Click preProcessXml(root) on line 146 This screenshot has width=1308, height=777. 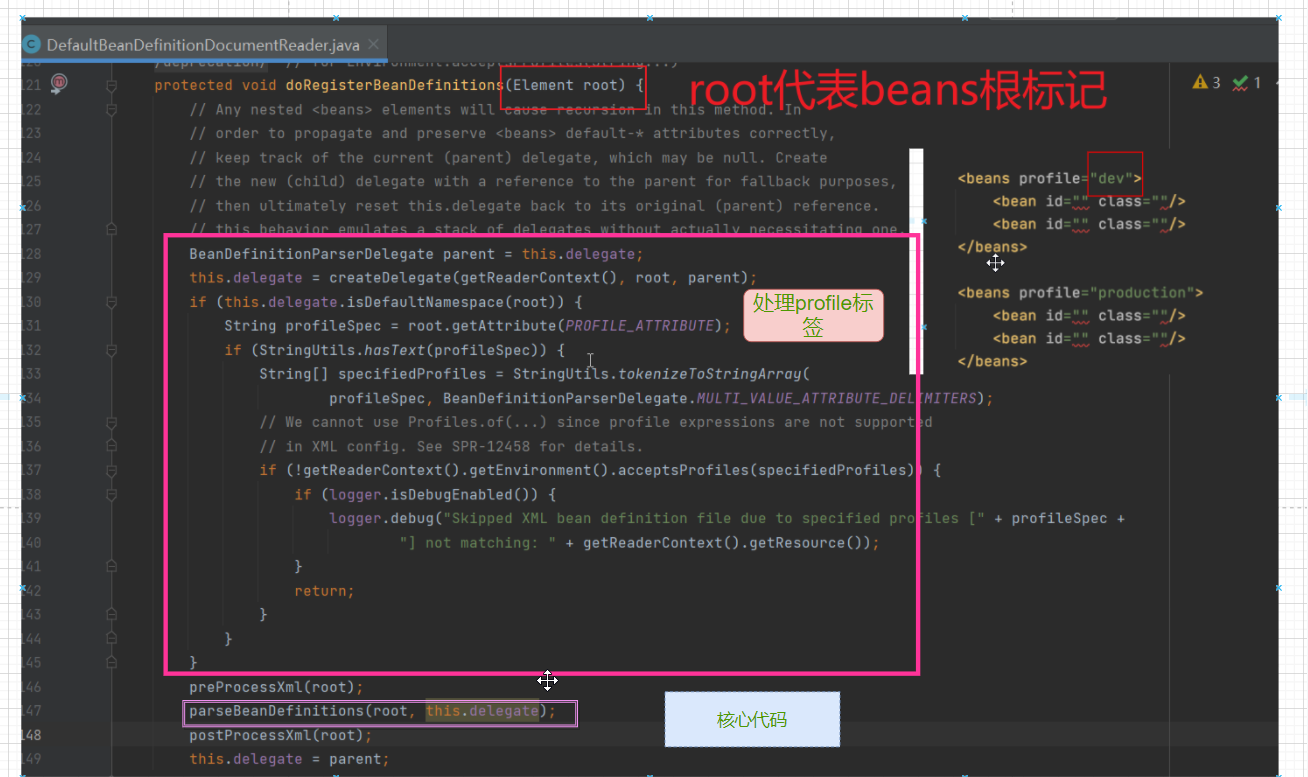click(x=276, y=687)
